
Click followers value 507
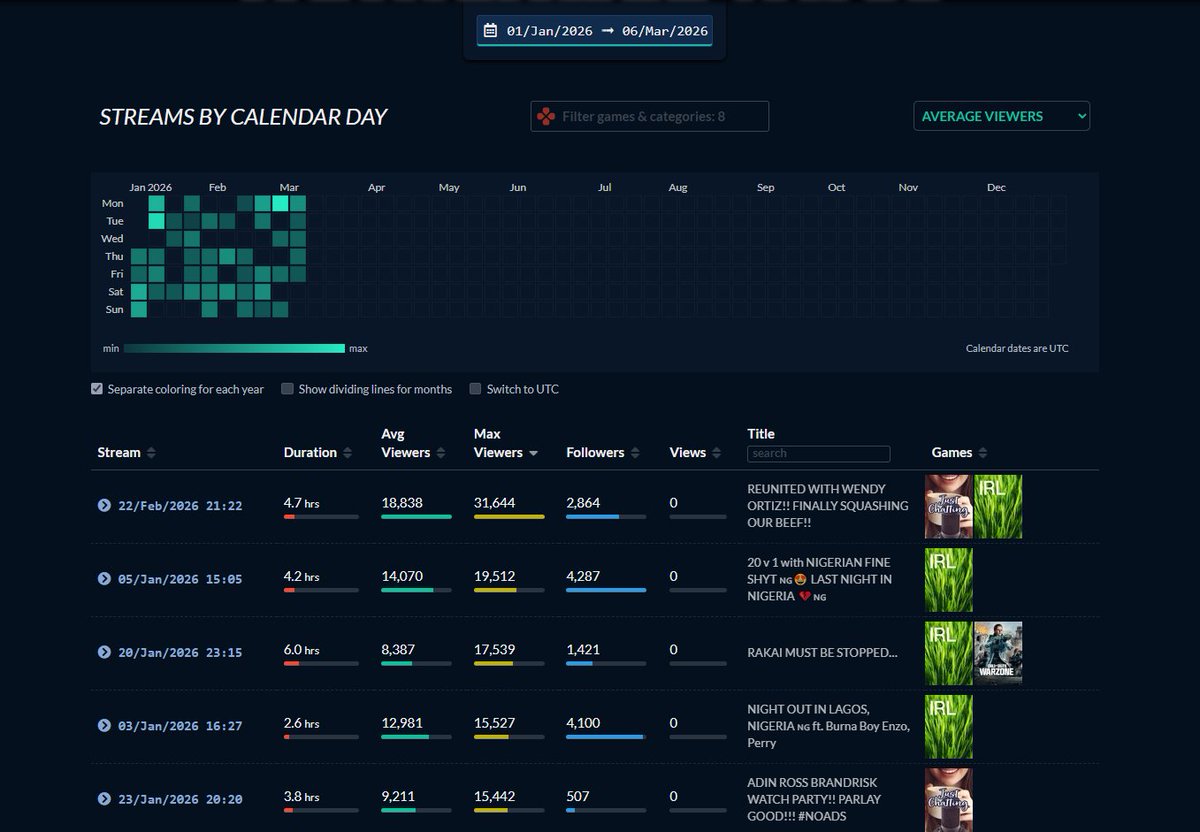(578, 796)
